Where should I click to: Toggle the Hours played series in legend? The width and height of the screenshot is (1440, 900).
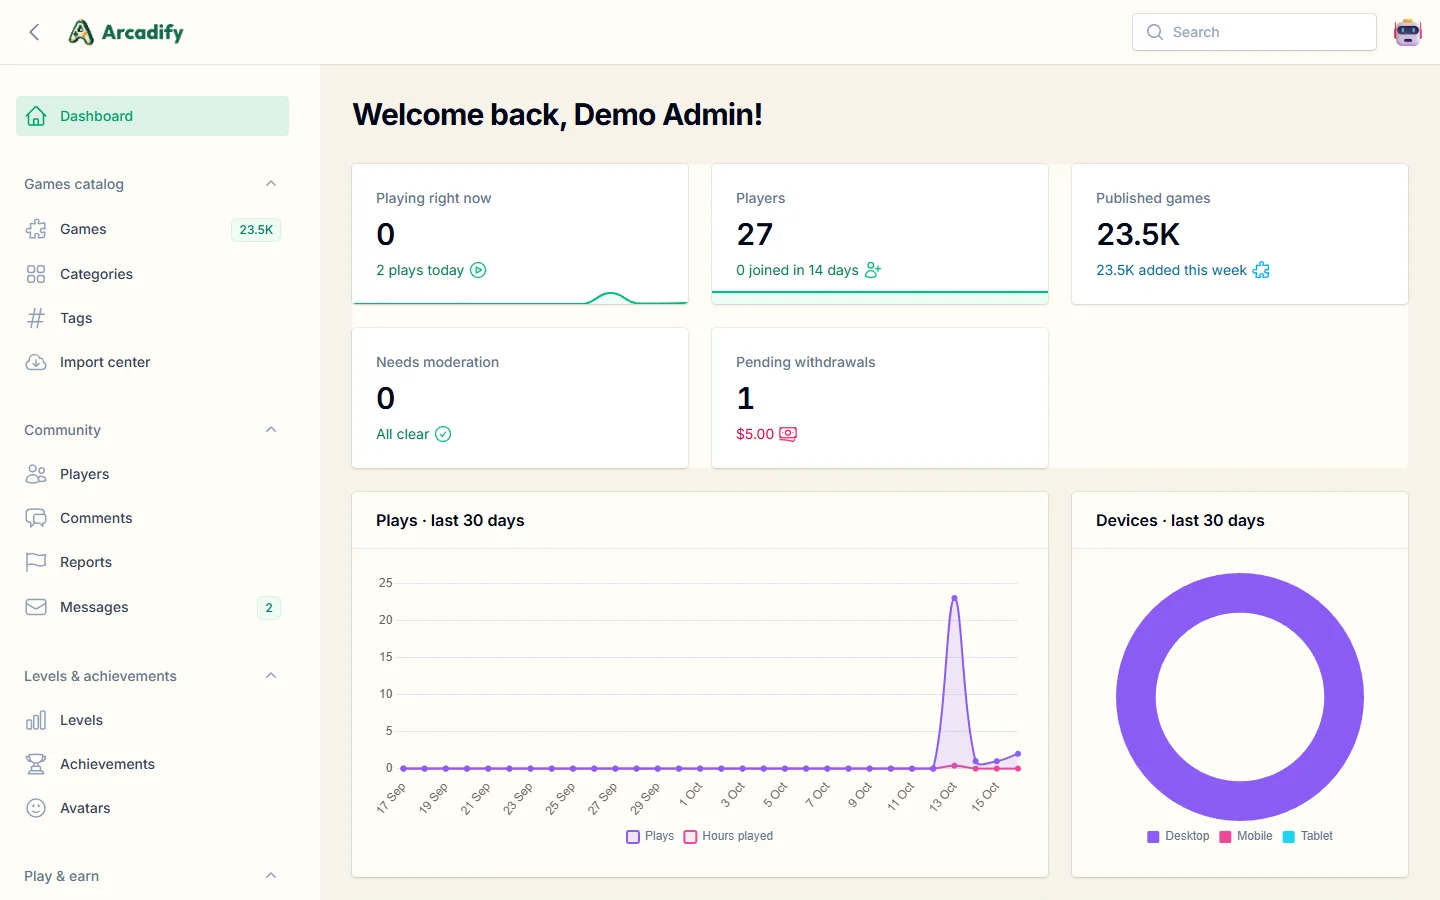(x=728, y=836)
